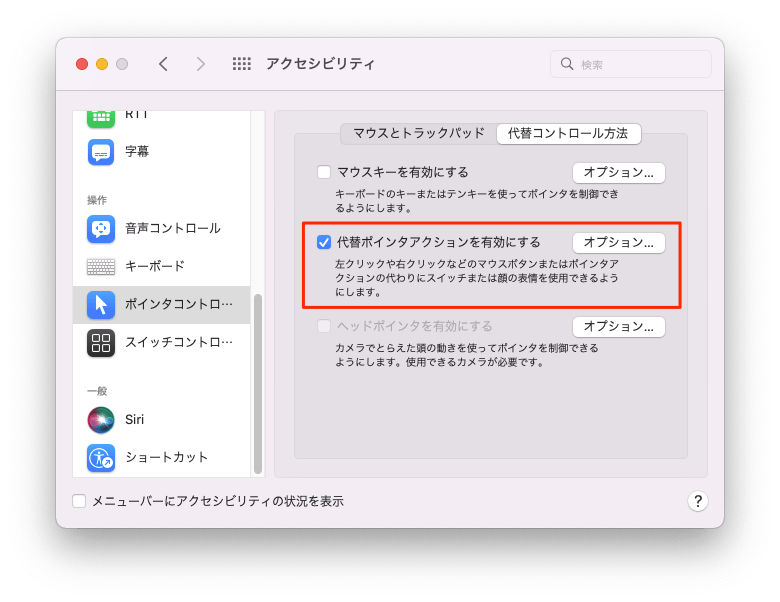The image size is (780, 602).
Task: Click the 検索 search field
Action: coord(631,64)
